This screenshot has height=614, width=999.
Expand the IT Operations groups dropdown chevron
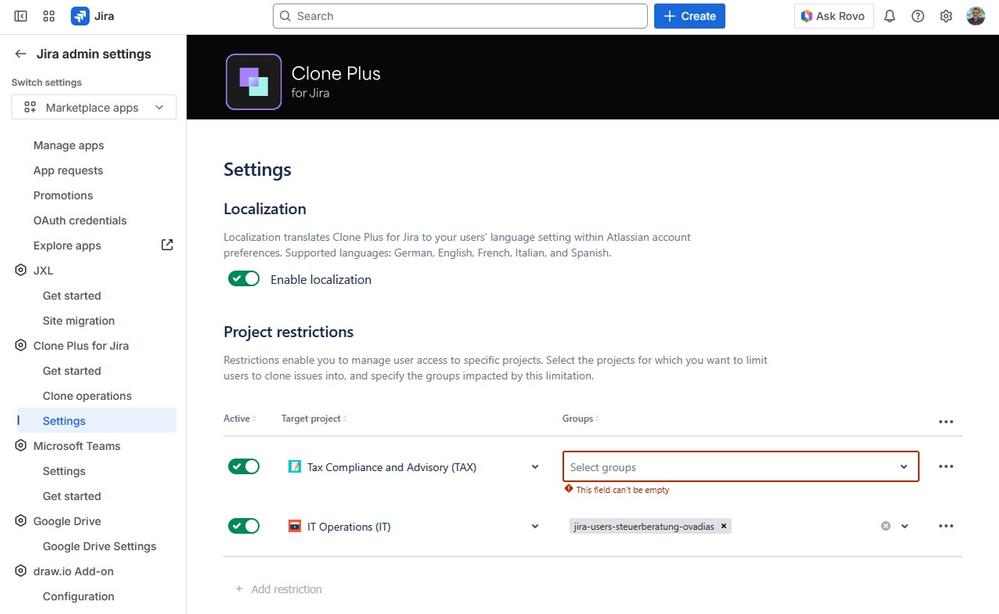pos(905,526)
